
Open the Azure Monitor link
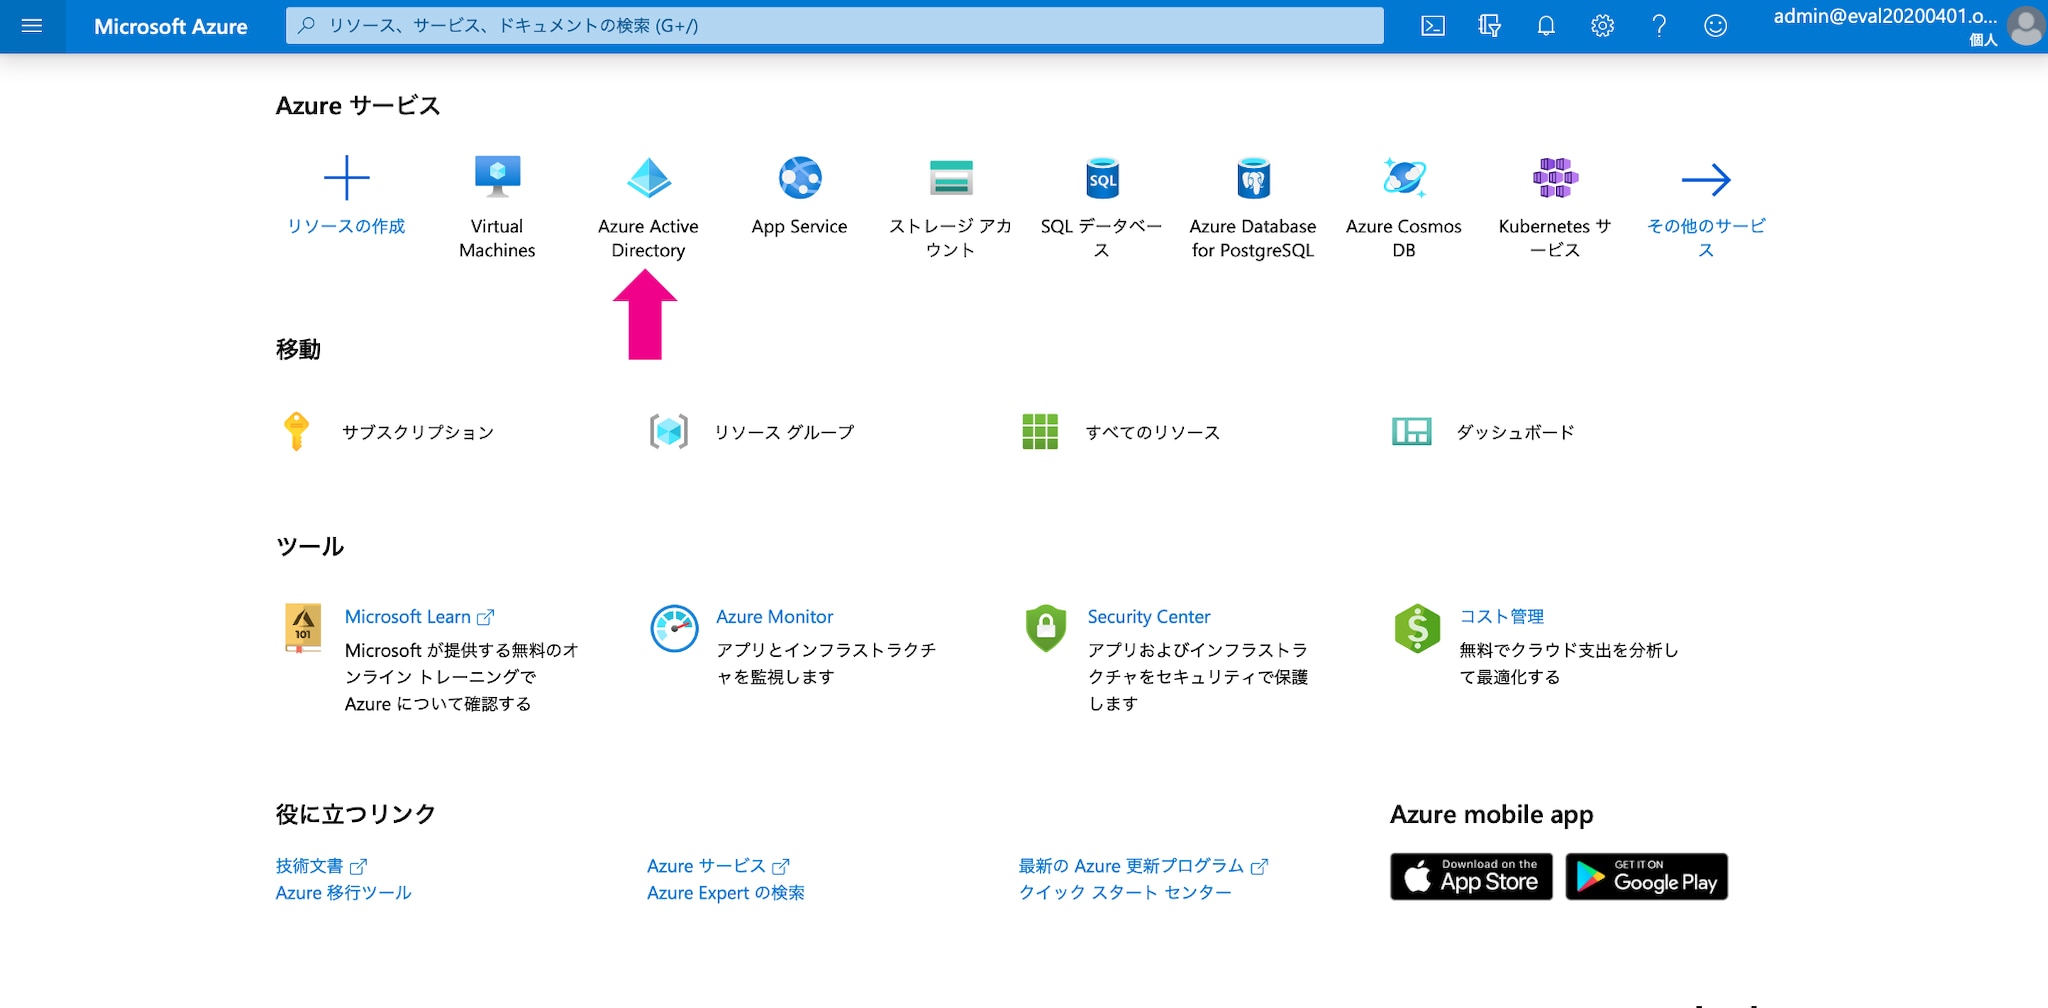click(x=775, y=617)
